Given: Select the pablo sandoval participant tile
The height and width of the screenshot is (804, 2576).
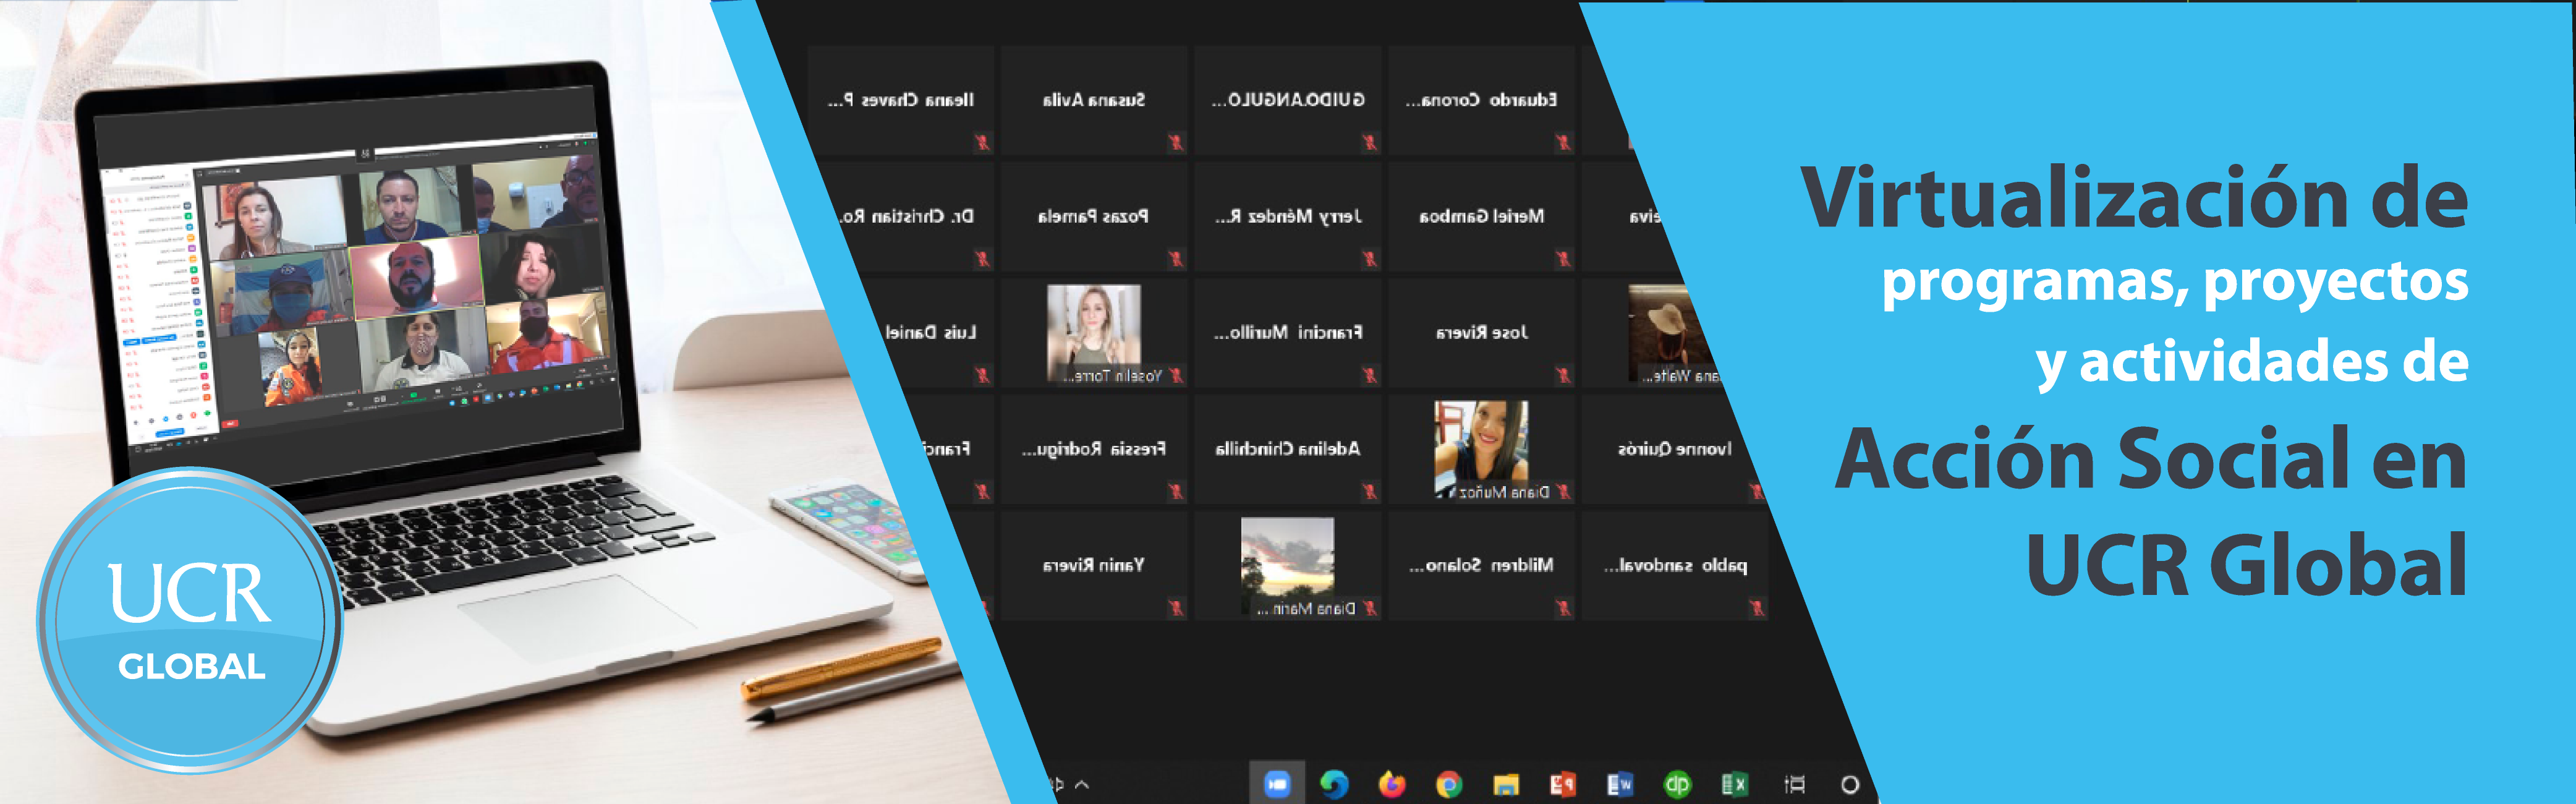Looking at the screenshot, I should [x=1675, y=565].
